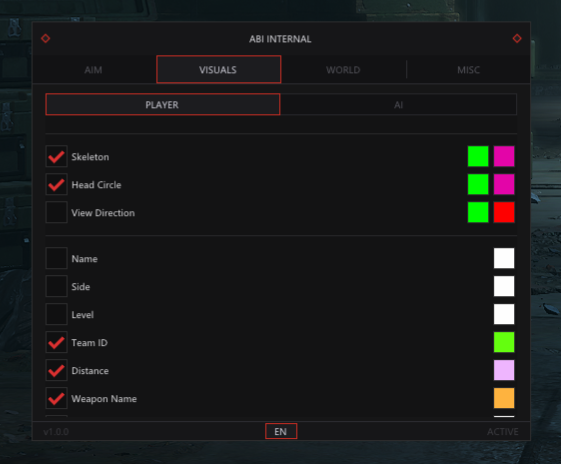Open the View Direction red color swatch
The width and height of the screenshot is (561, 464).
click(x=504, y=212)
